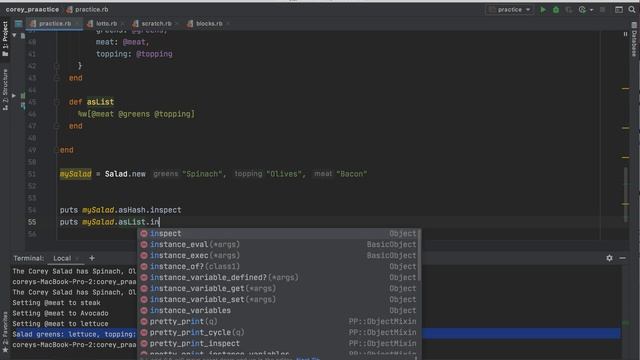Screen dimensions: 640x360
Task: Choose instance_exec from completion popup
Action: pos(279,256)
